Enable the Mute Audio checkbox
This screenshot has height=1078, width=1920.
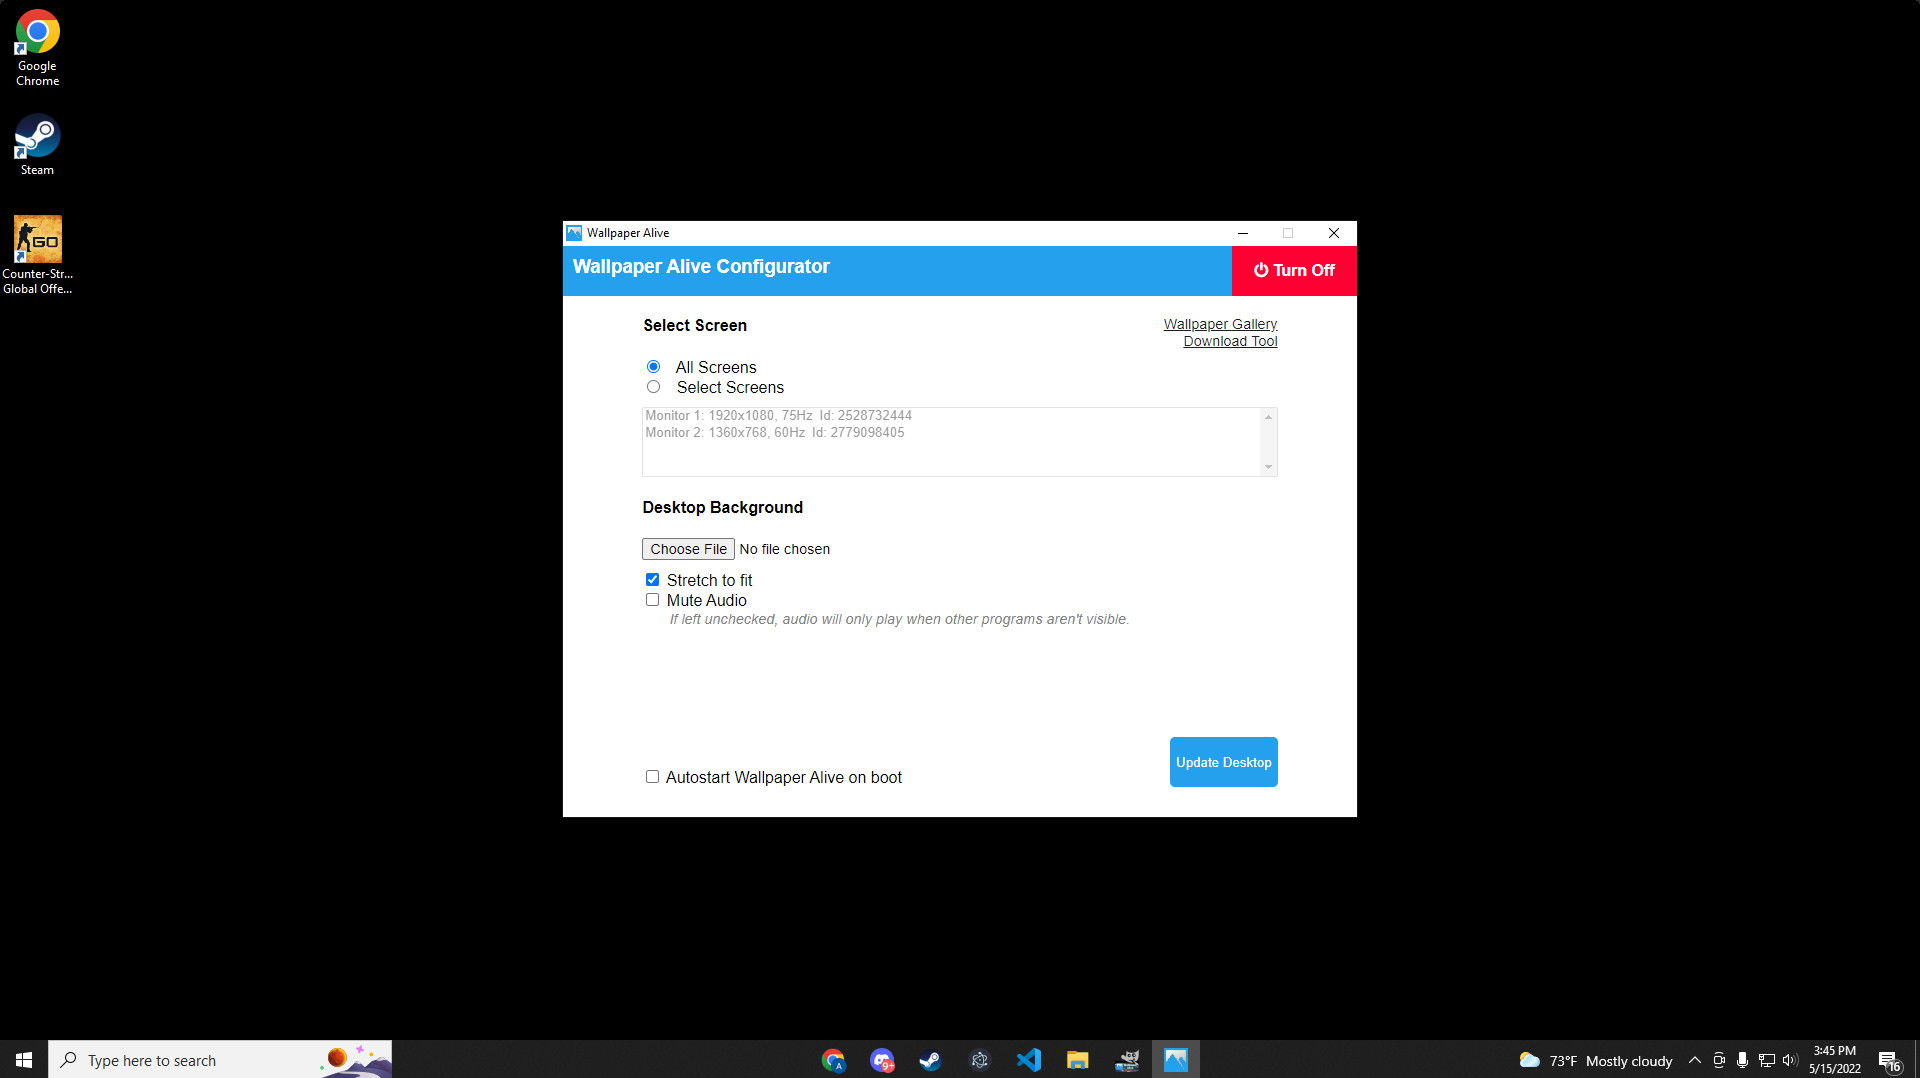(652, 600)
